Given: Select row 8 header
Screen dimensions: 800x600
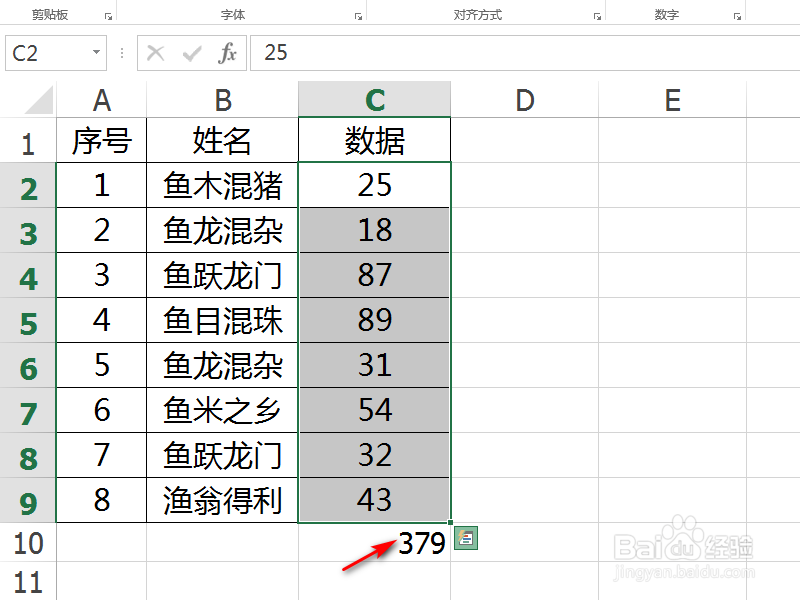Looking at the screenshot, I should coord(28,455).
